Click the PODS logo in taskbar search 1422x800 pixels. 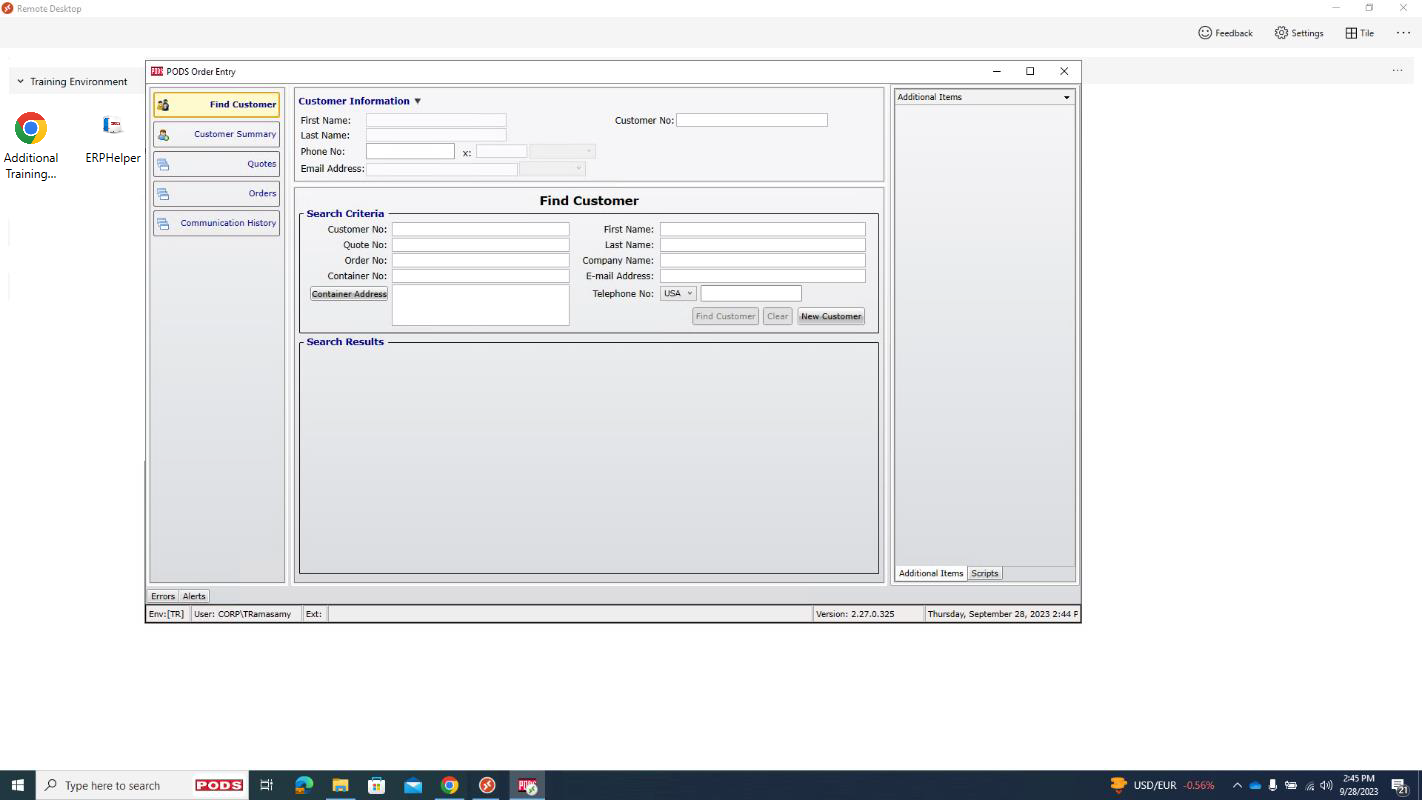[x=219, y=785]
